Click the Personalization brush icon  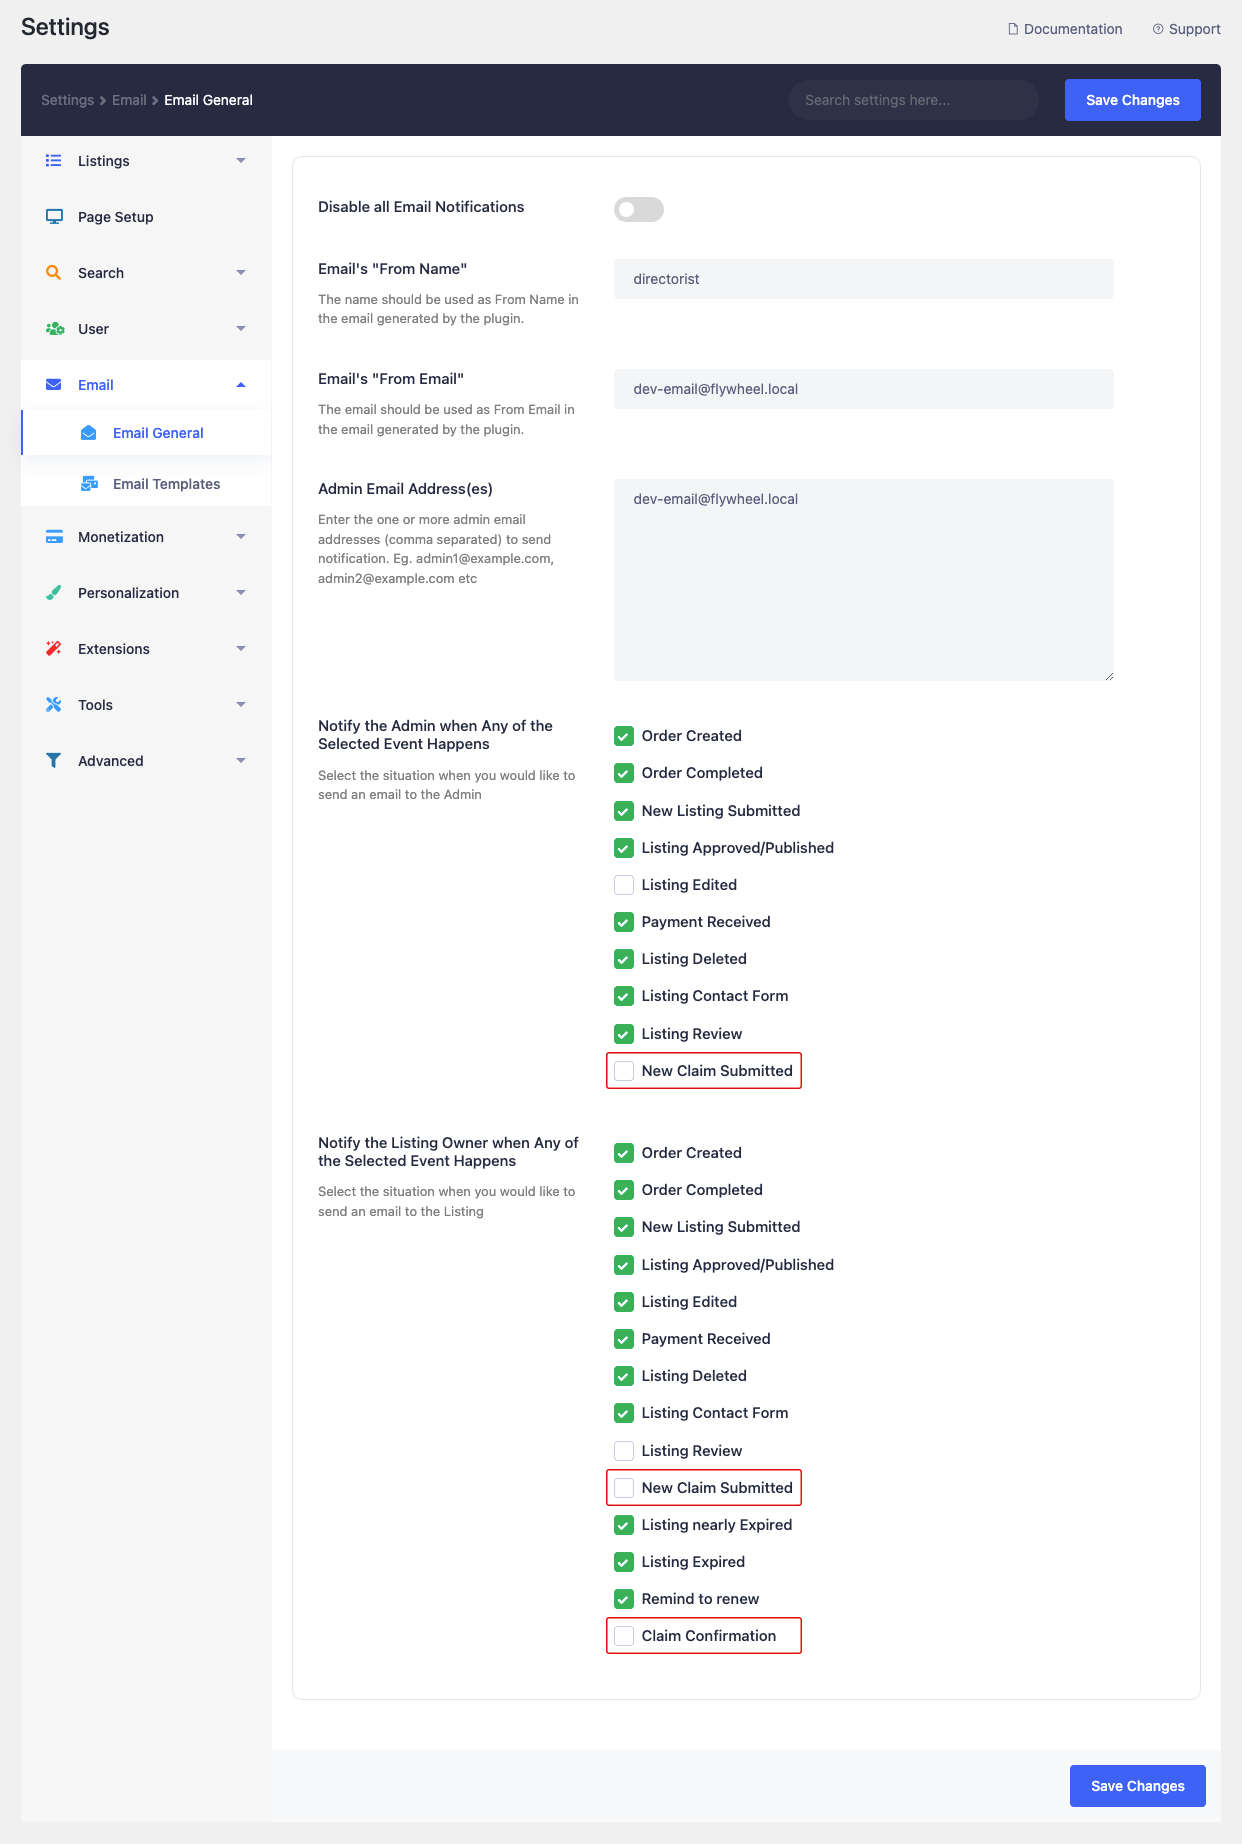tap(54, 593)
